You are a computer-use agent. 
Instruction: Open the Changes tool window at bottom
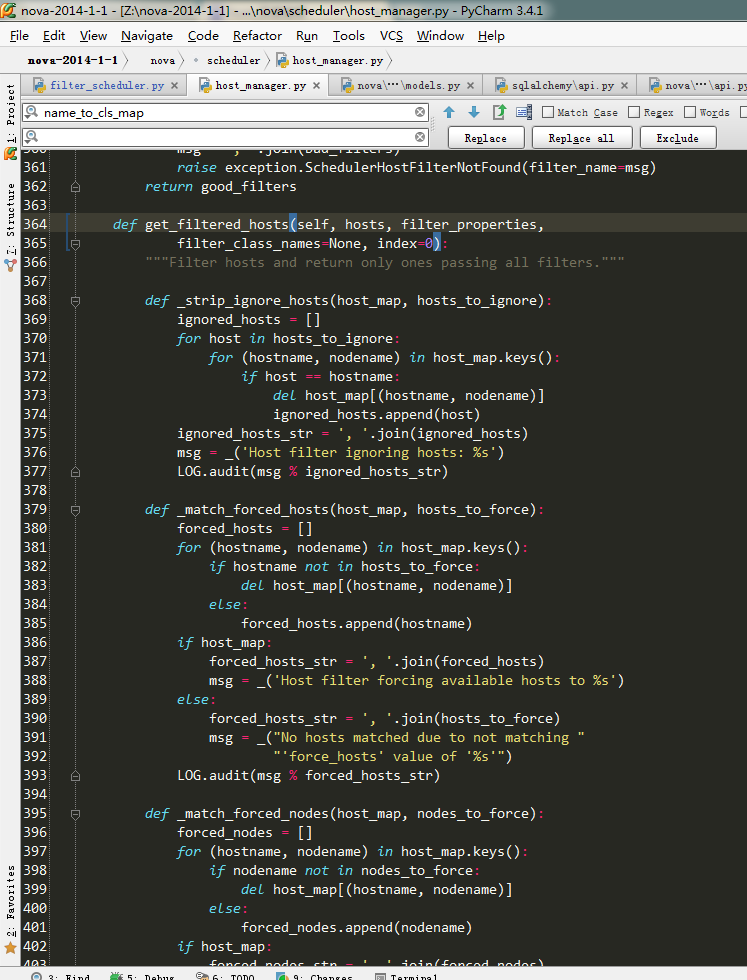click(314, 976)
